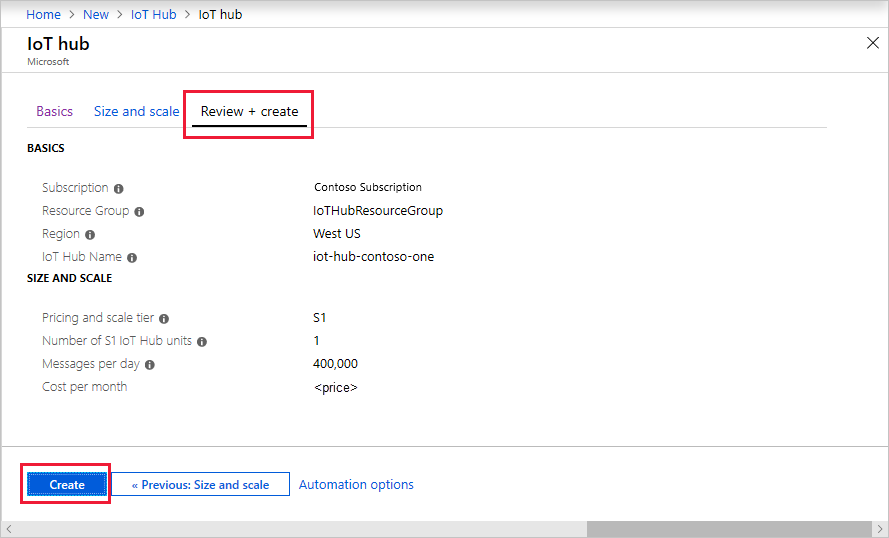Click the 'Cost per month' label

click(x=84, y=387)
